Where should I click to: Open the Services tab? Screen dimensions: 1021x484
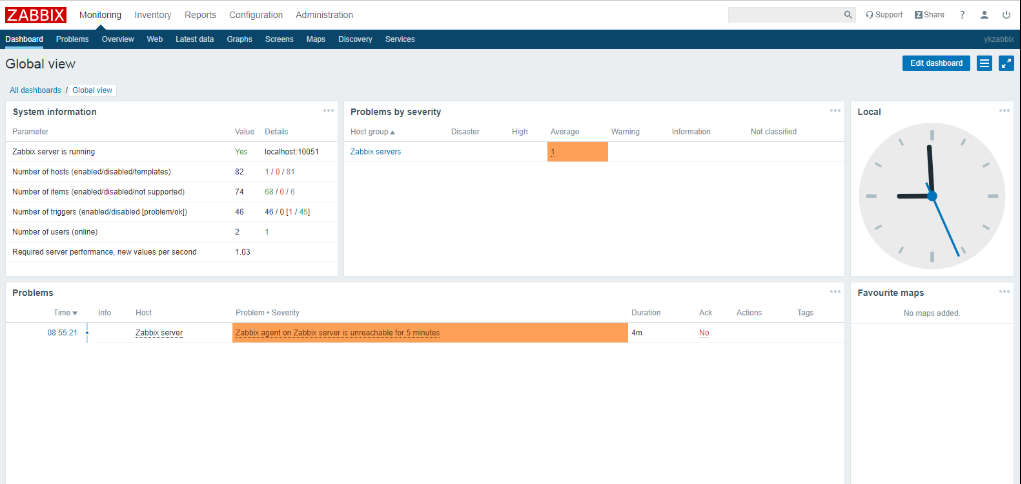(400, 39)
